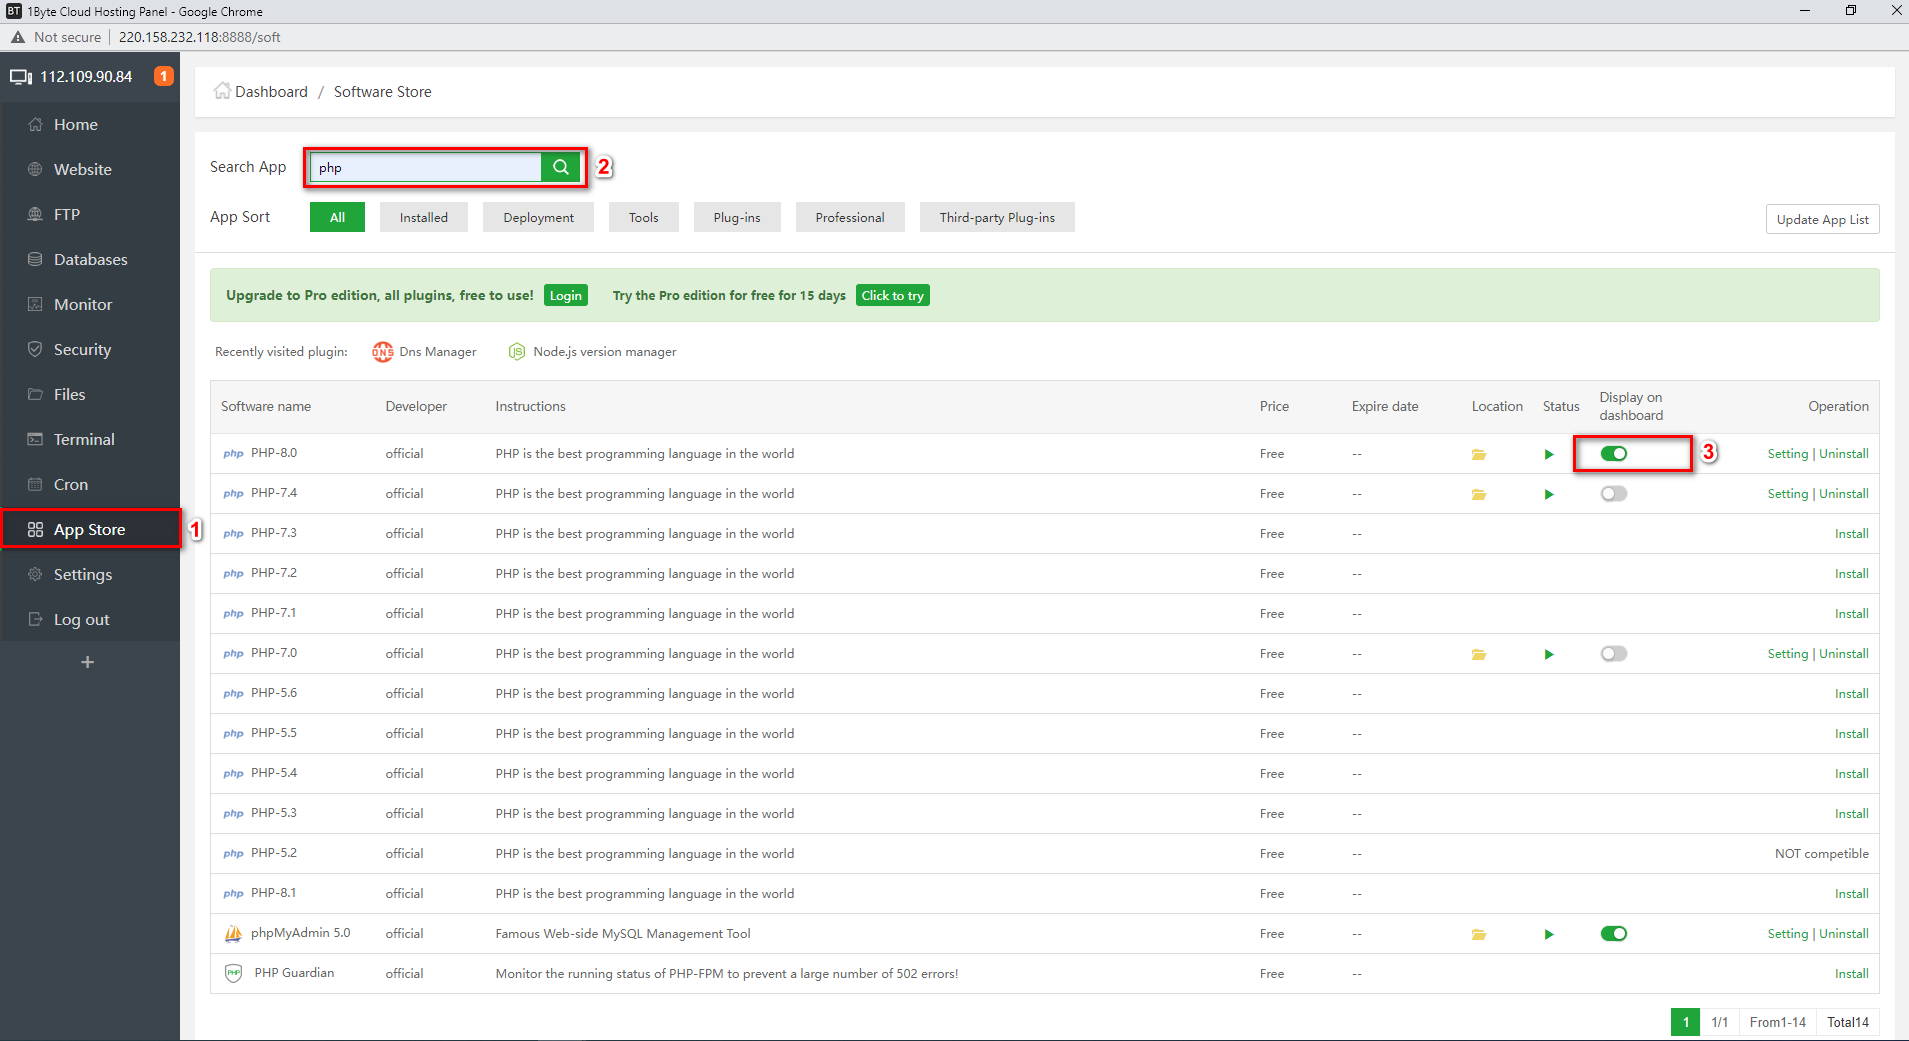Click the PHP Guardian shield icon
Screen dimensions: 1909x1041
tap(233, 974)
